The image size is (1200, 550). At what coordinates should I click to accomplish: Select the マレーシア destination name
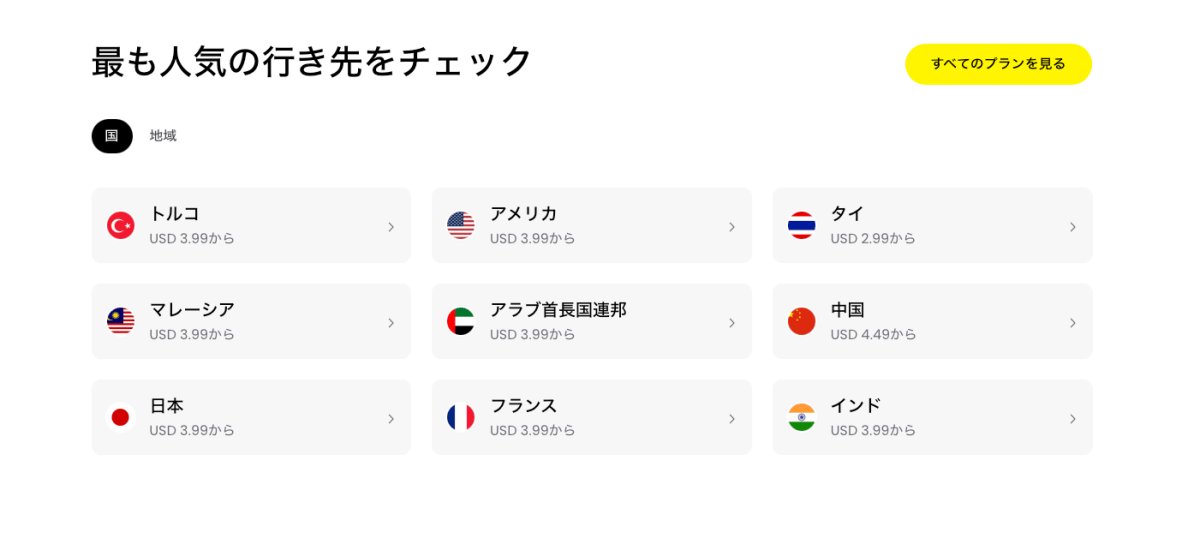[192, 310]
